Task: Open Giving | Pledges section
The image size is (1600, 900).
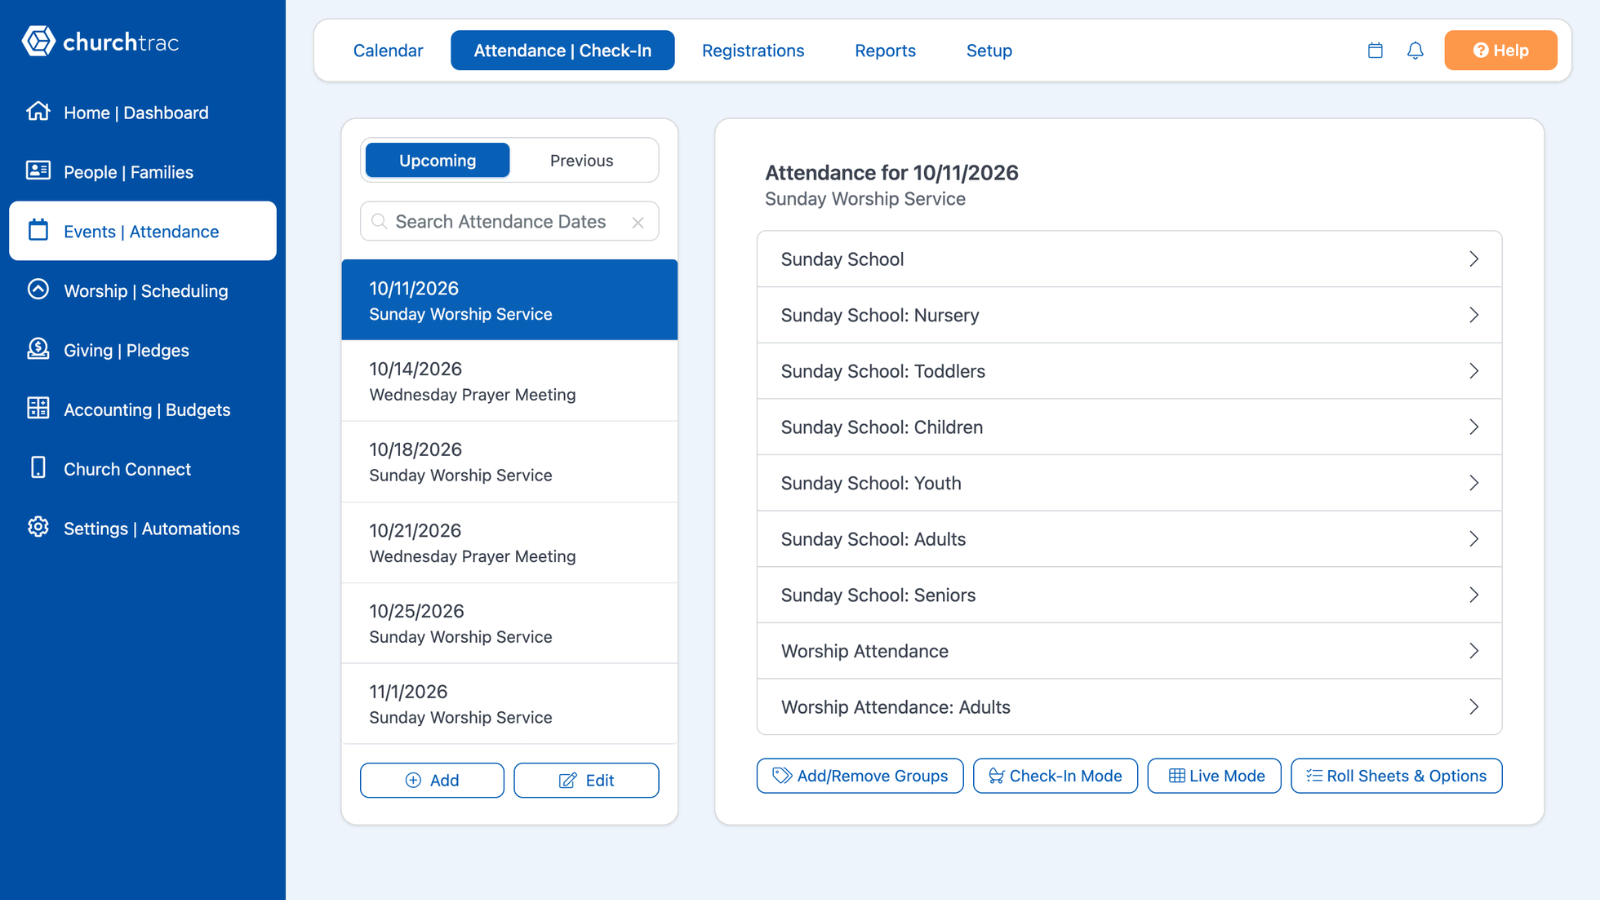Action: pos(143,350)
